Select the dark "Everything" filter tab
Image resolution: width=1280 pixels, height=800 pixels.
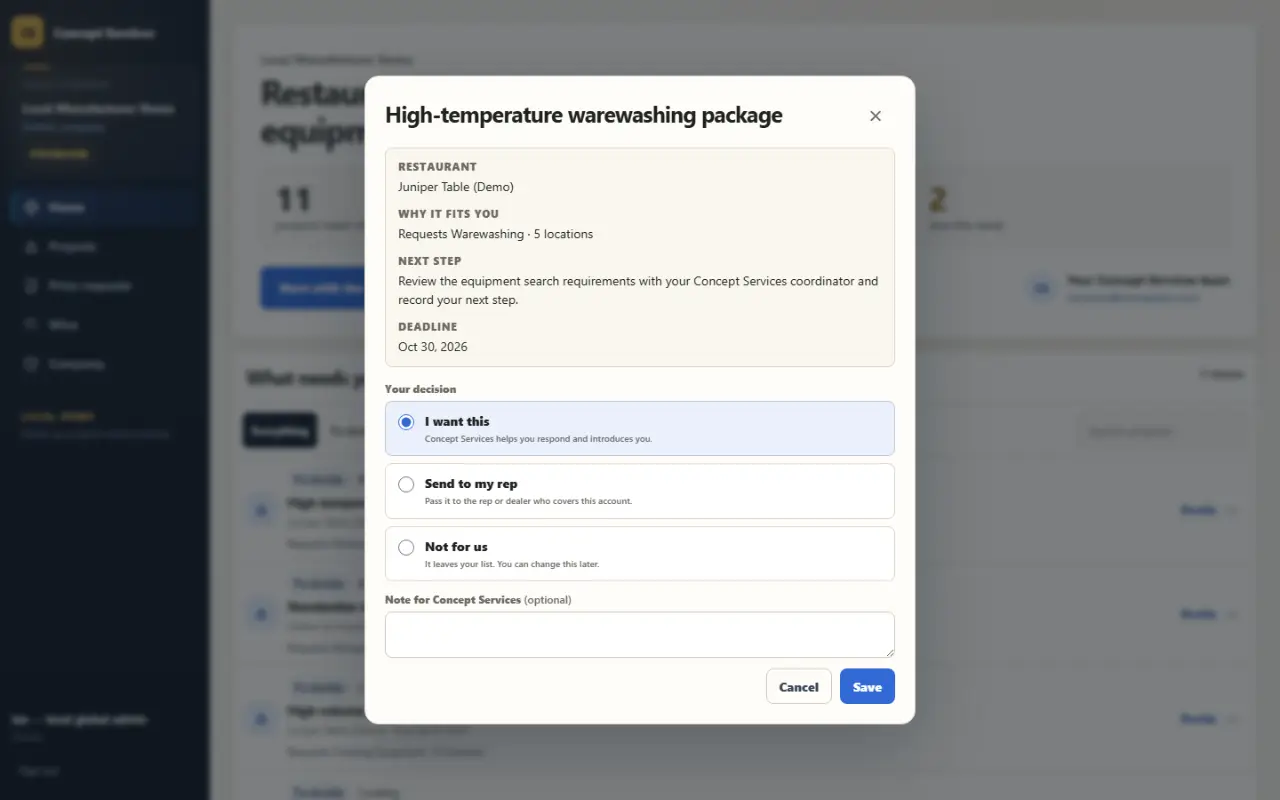(x=280, y=431)
